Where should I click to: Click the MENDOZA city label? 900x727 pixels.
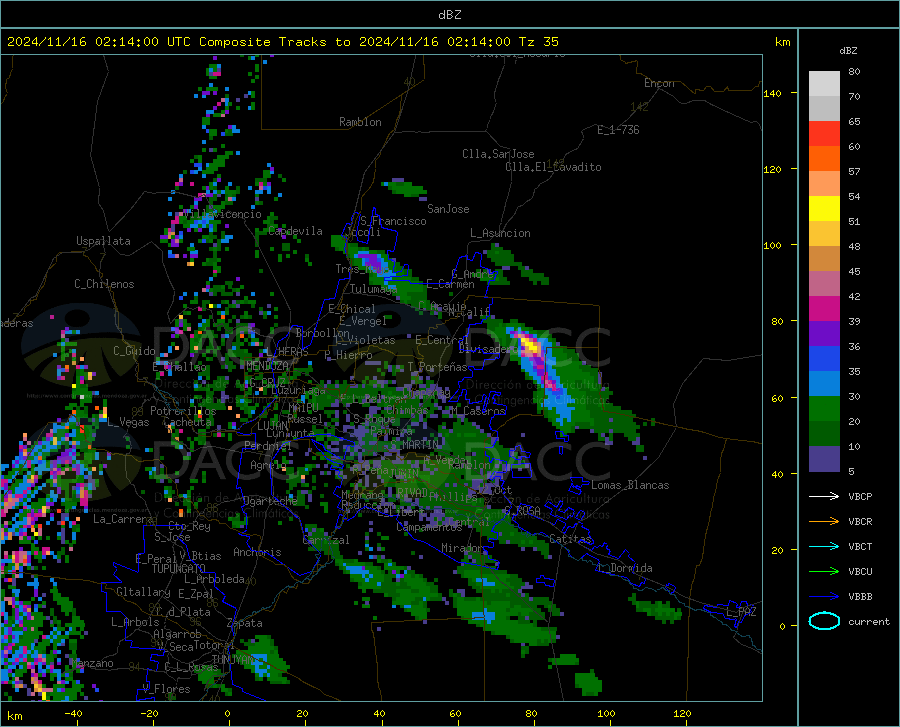click(x=267, y=366)
